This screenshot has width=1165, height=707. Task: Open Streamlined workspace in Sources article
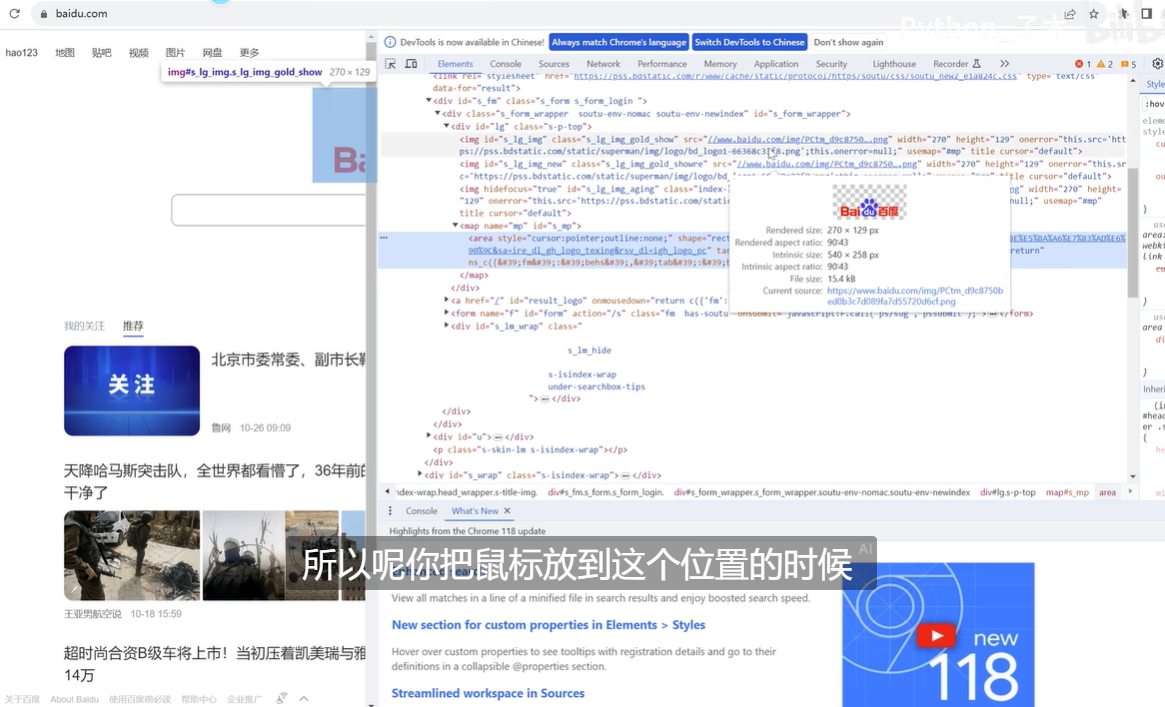point(488,693)
